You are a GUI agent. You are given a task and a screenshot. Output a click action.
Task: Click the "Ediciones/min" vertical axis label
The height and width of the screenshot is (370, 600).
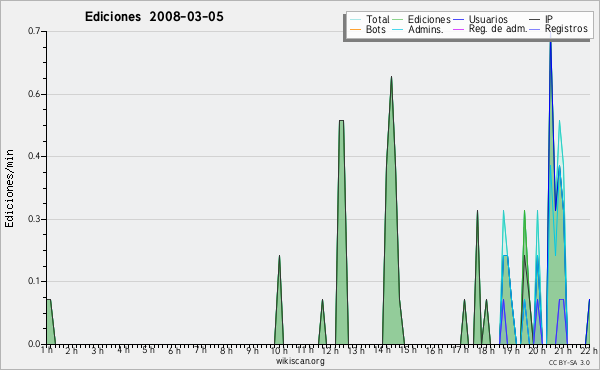(9, 188)
